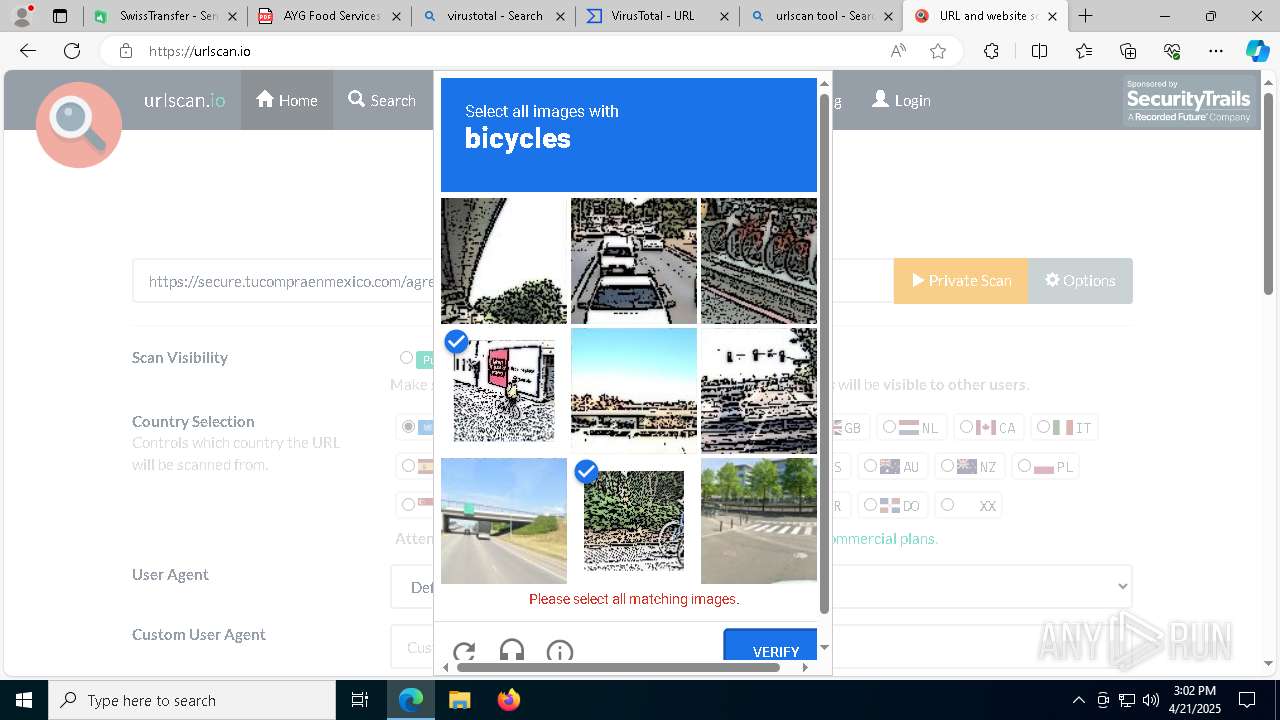Click the urlscan.io magnifier logo
The image size is (1280, 720).
[79, 125]
